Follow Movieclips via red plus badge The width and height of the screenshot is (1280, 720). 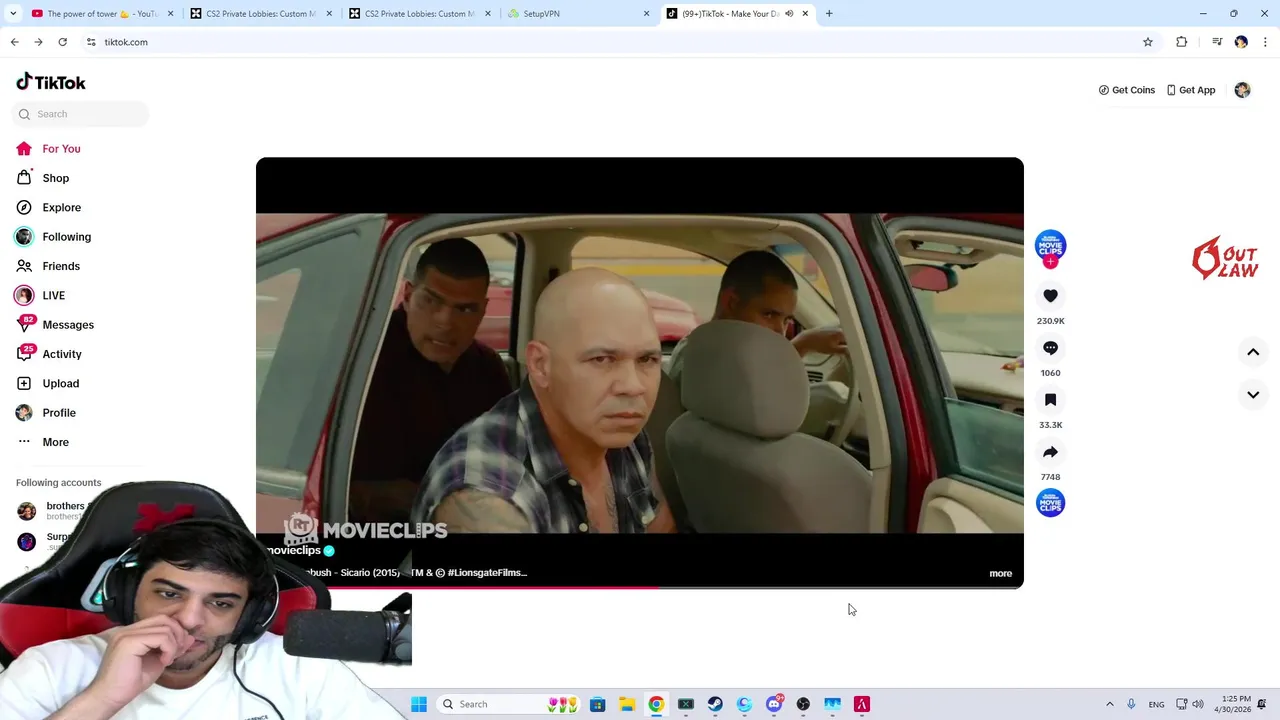coord(1050,262)
